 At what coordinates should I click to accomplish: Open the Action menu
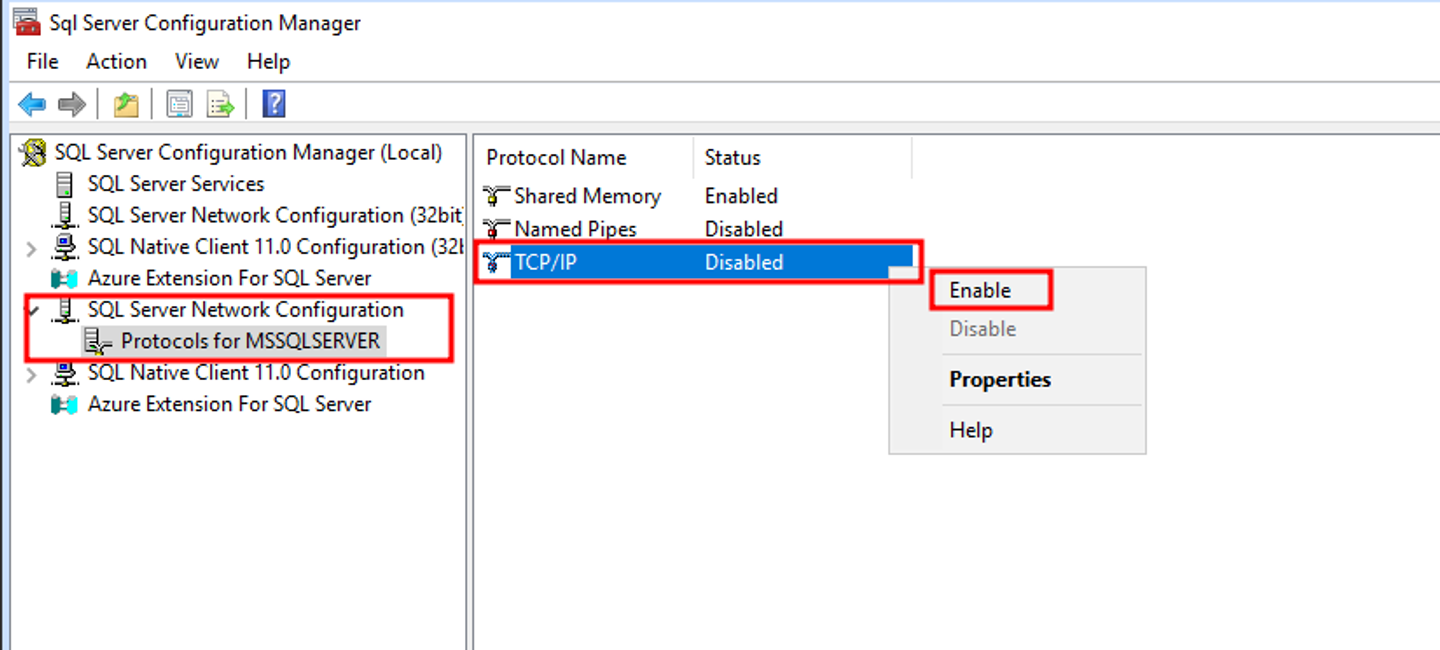tap(116, 62)
